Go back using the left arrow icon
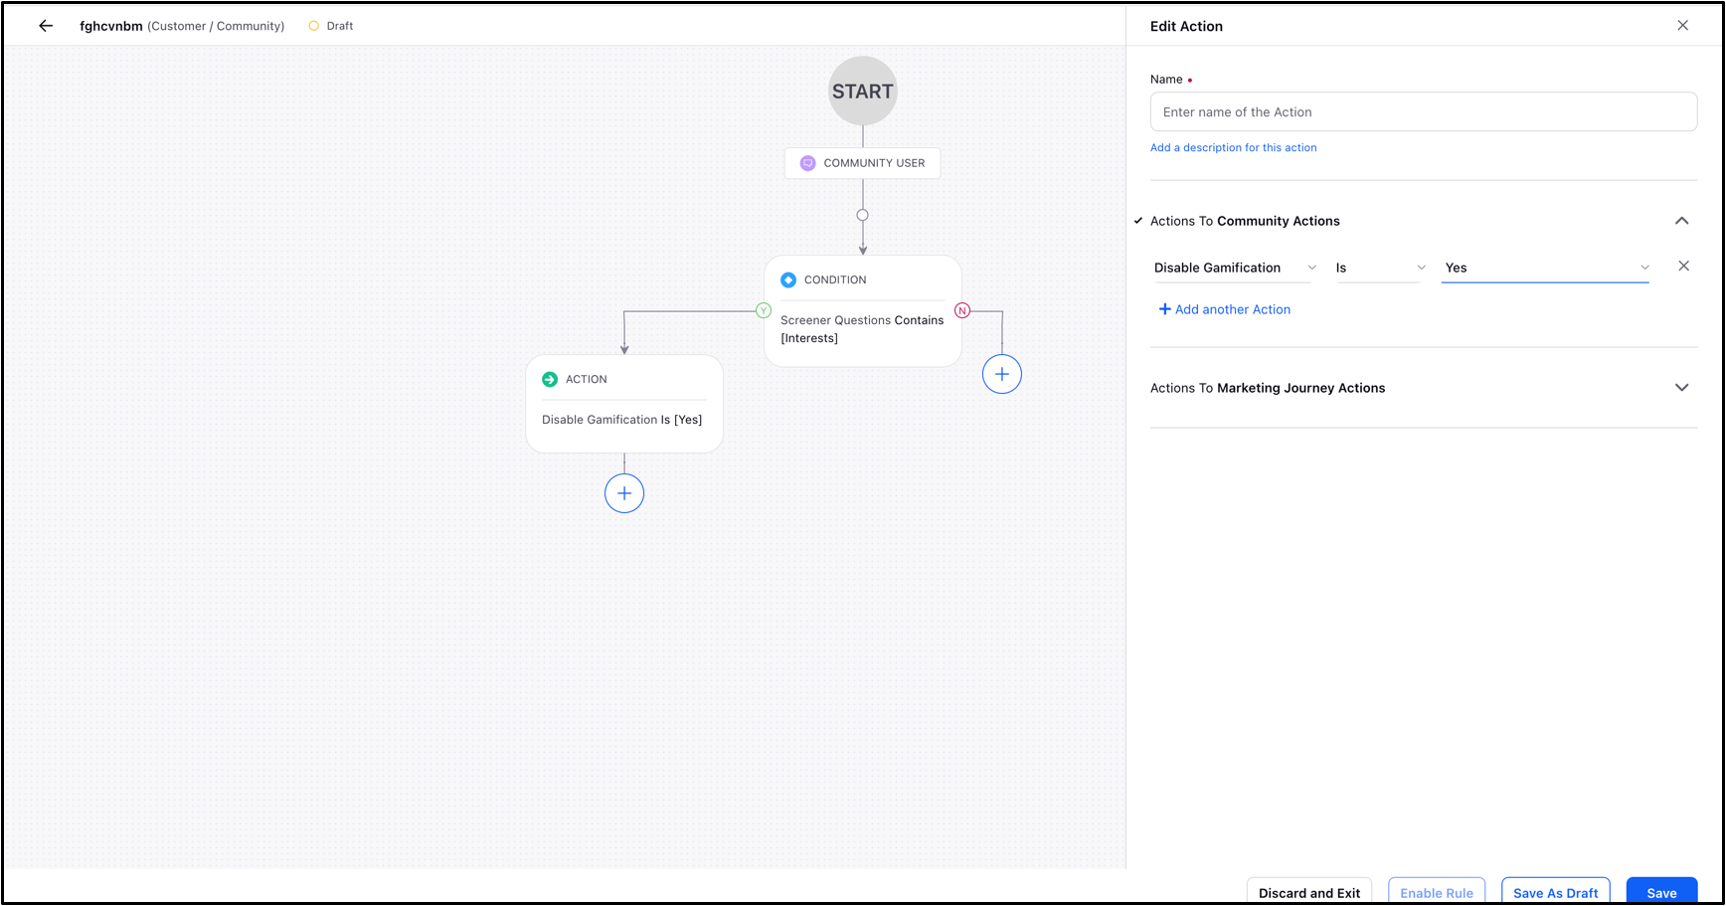Viewport: 1726px width, 906px height. (x=46, y=26)
